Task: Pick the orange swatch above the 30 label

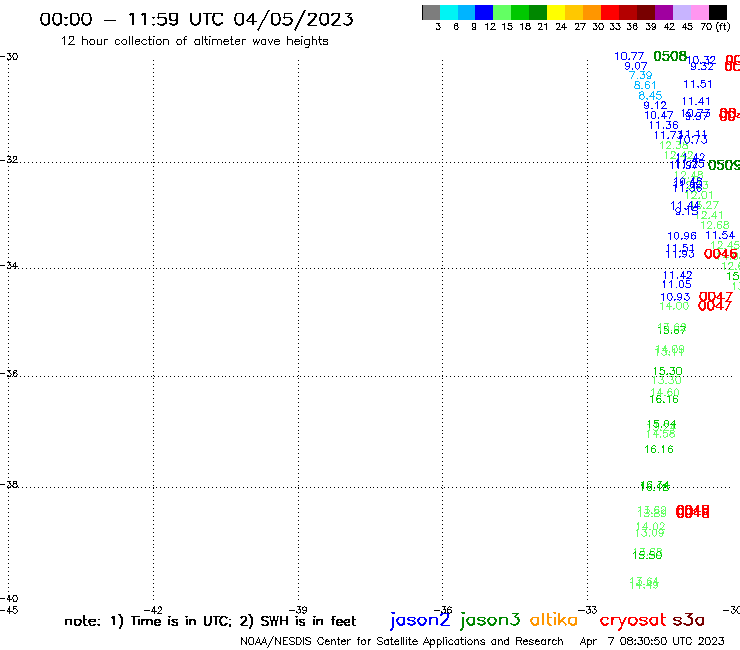Action: [592, 12]
